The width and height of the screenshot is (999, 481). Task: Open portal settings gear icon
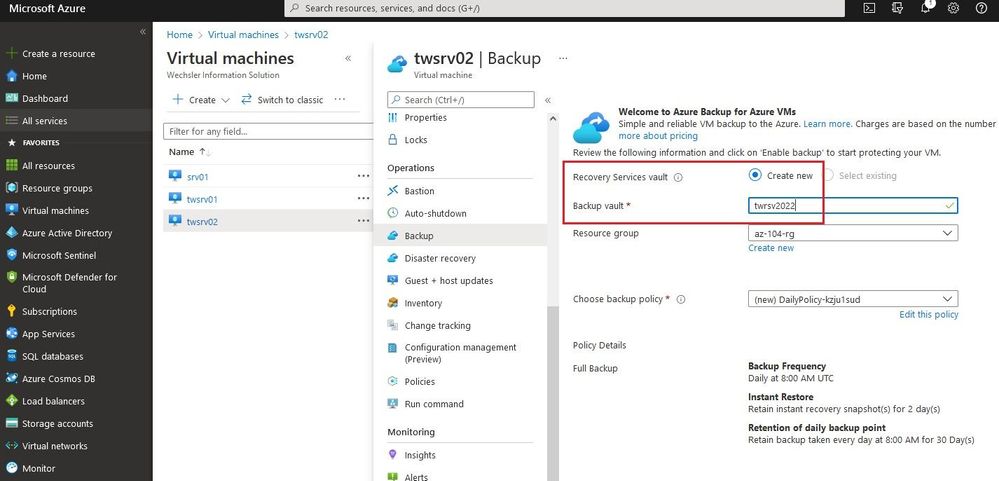953,8
